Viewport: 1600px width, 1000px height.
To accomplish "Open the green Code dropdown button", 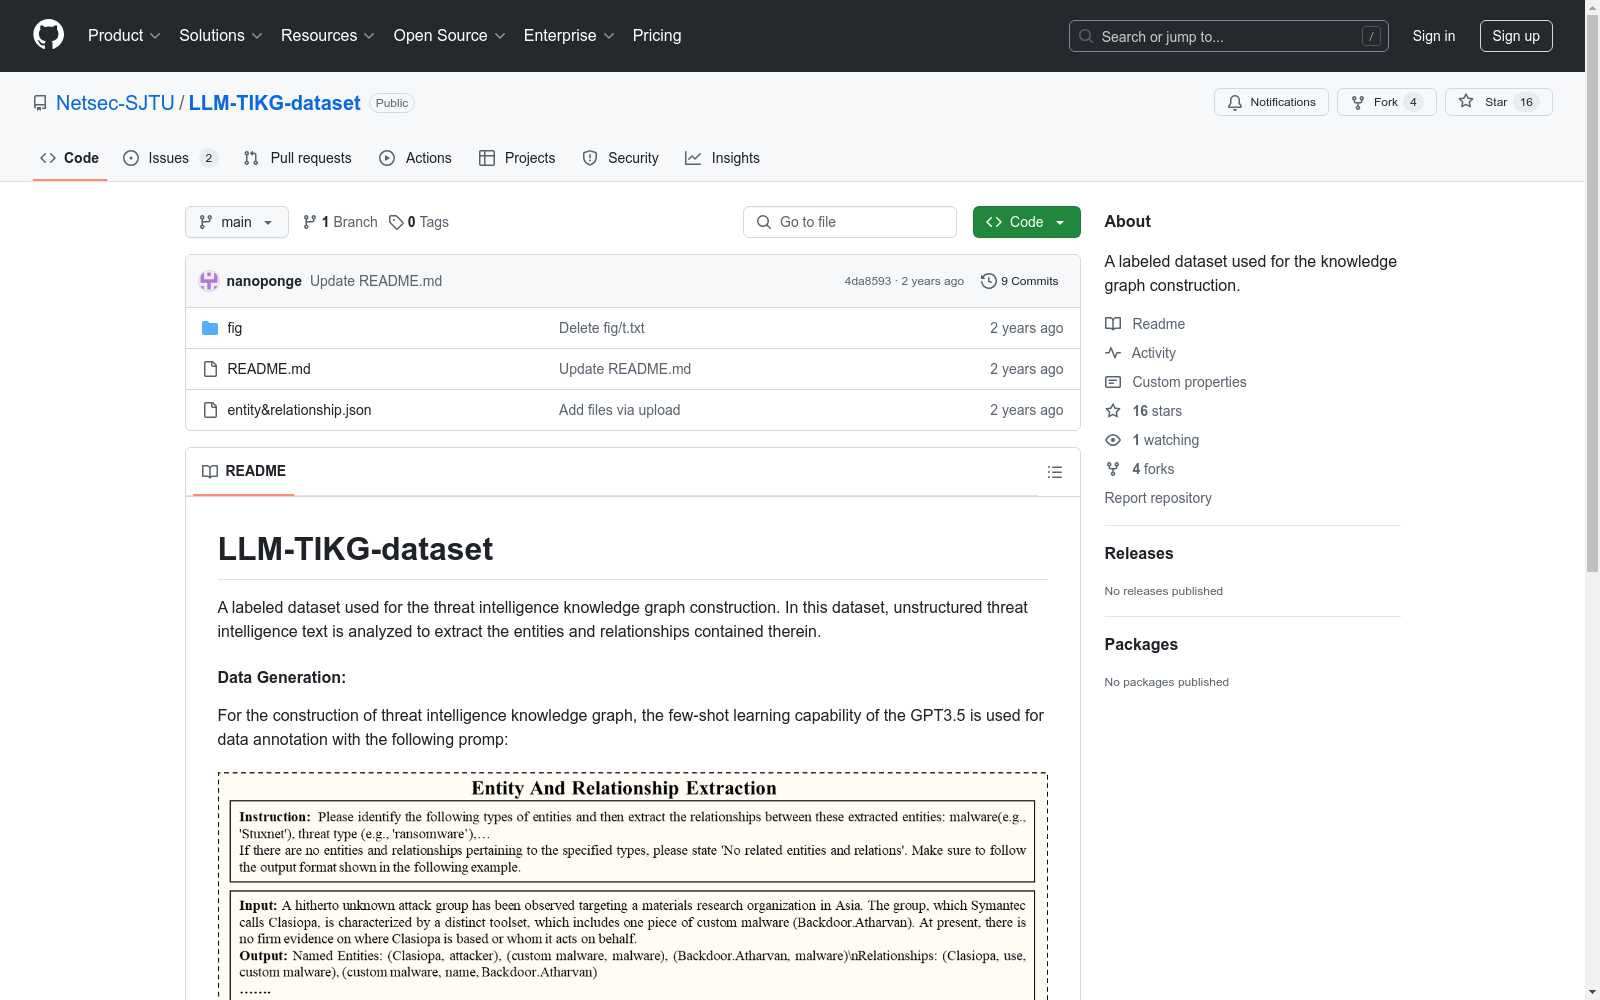I will point(1027,222).
